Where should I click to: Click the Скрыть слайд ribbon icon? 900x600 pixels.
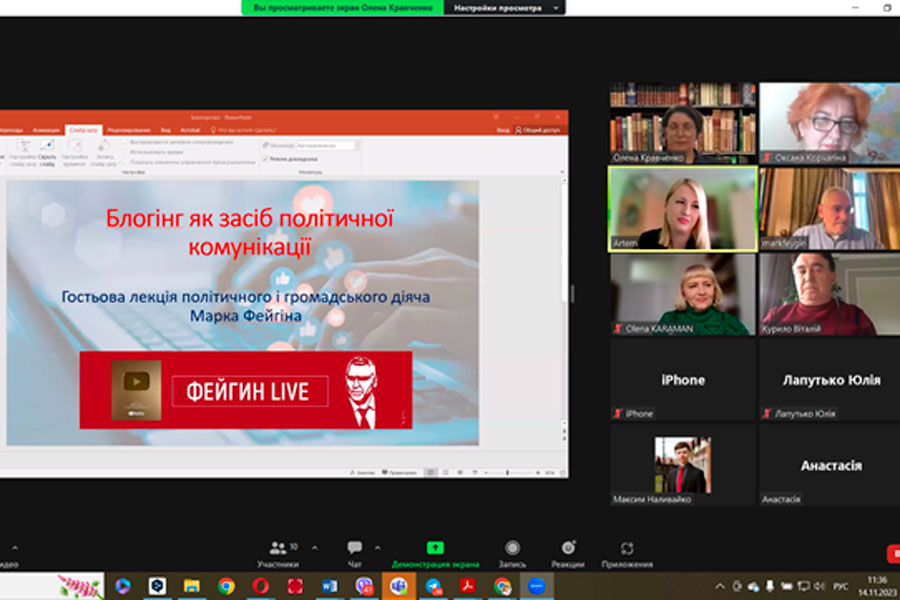click(x=47, y=153)
